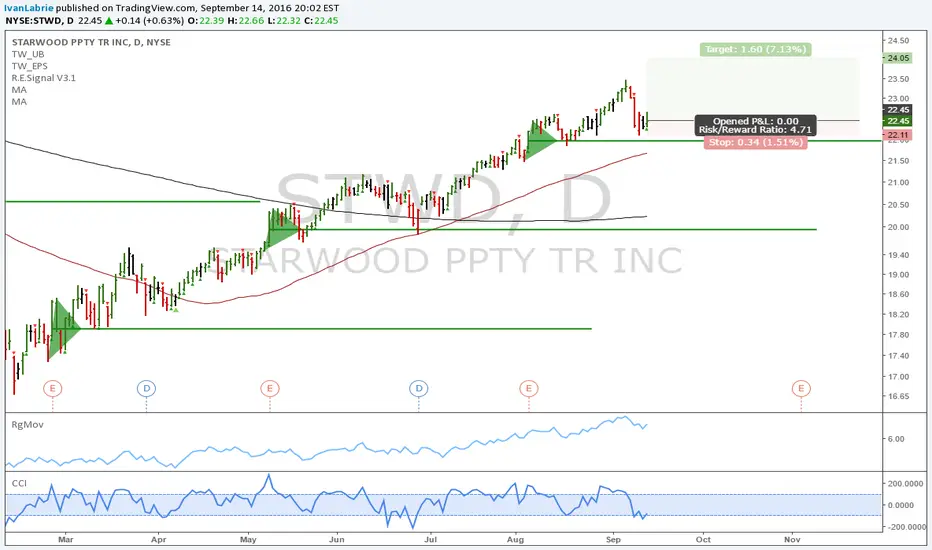Click the 19.40 price axis label
Screen dimensions: 932x550
(898, 254)
